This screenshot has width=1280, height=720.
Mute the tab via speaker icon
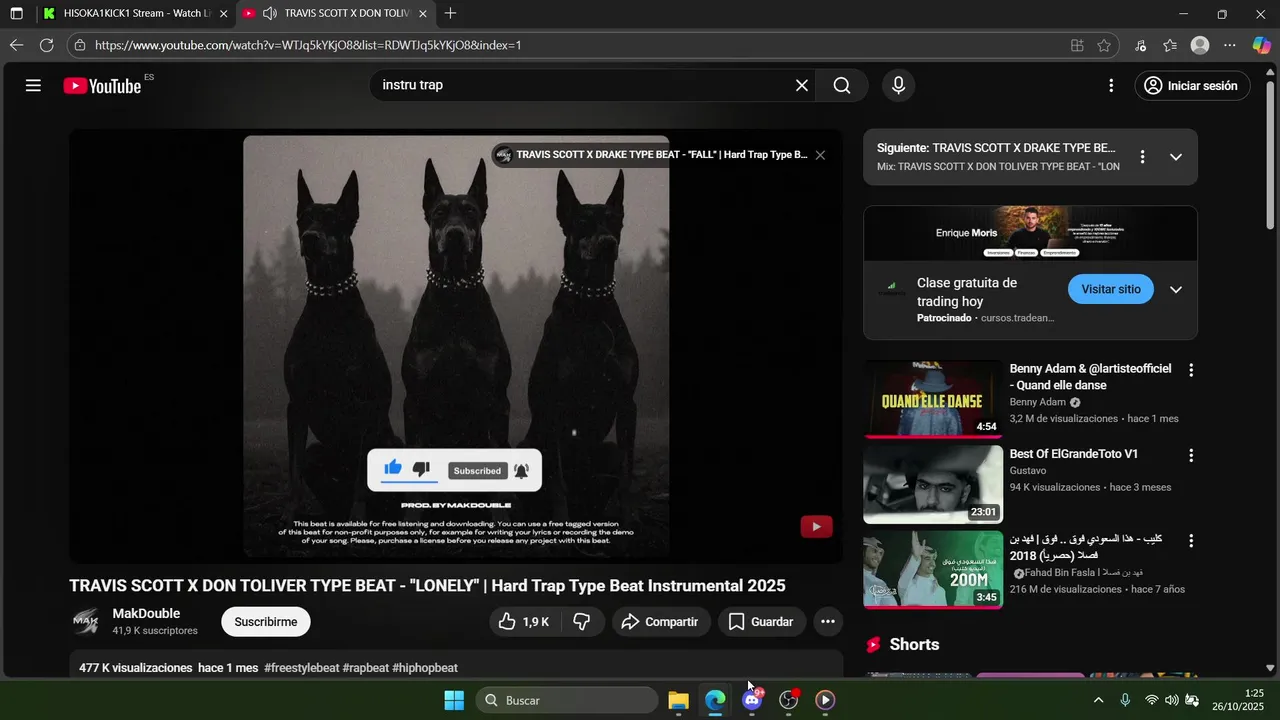click(x=270, y=14)
